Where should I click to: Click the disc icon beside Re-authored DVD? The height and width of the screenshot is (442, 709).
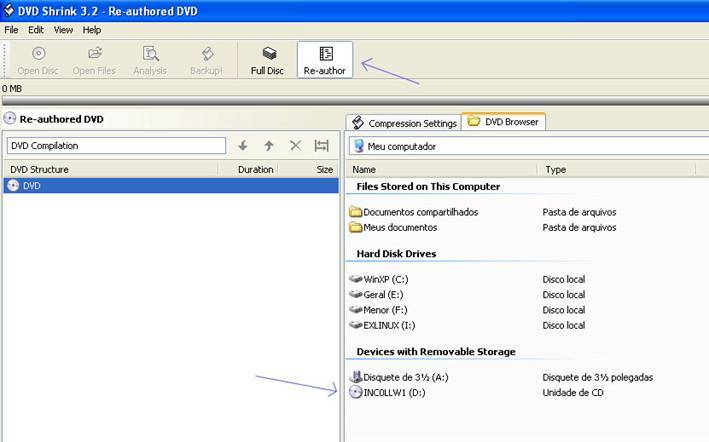[9, 119]
